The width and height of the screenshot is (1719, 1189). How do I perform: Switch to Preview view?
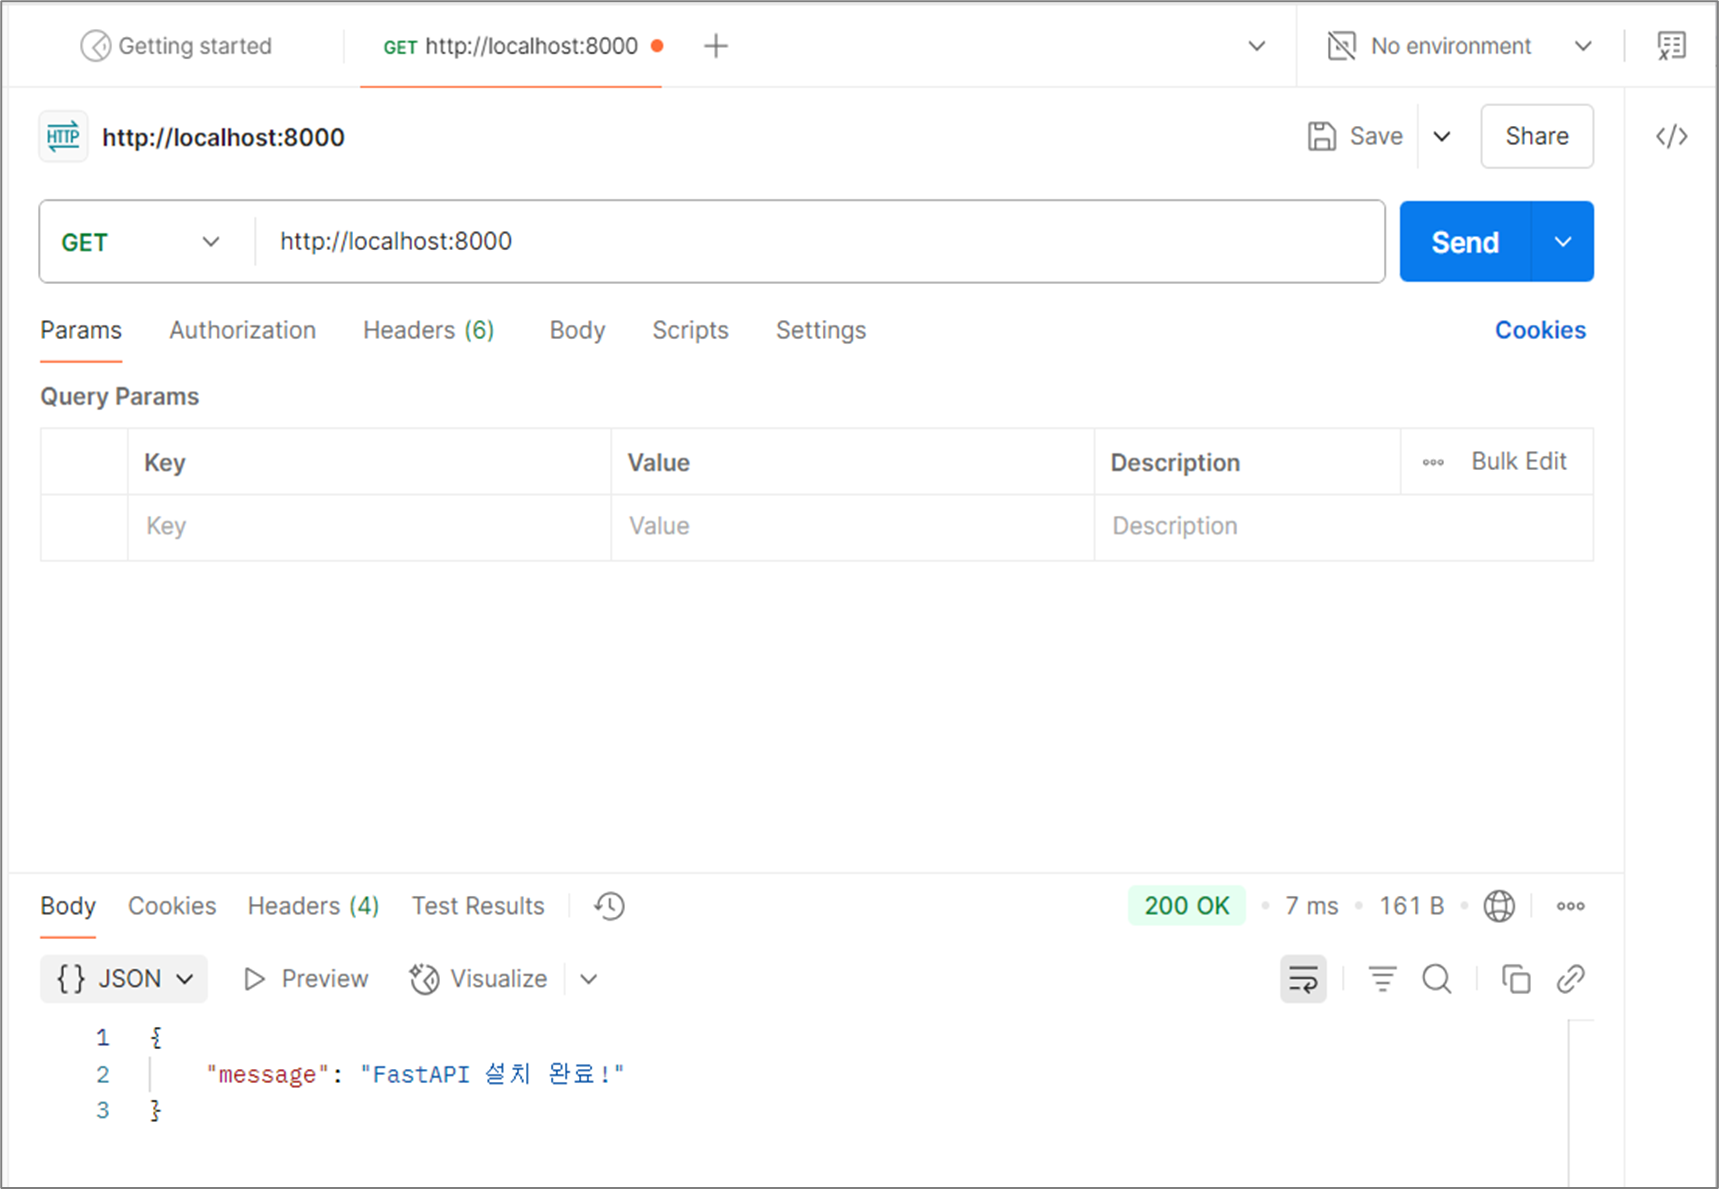(x=306, y=978)
